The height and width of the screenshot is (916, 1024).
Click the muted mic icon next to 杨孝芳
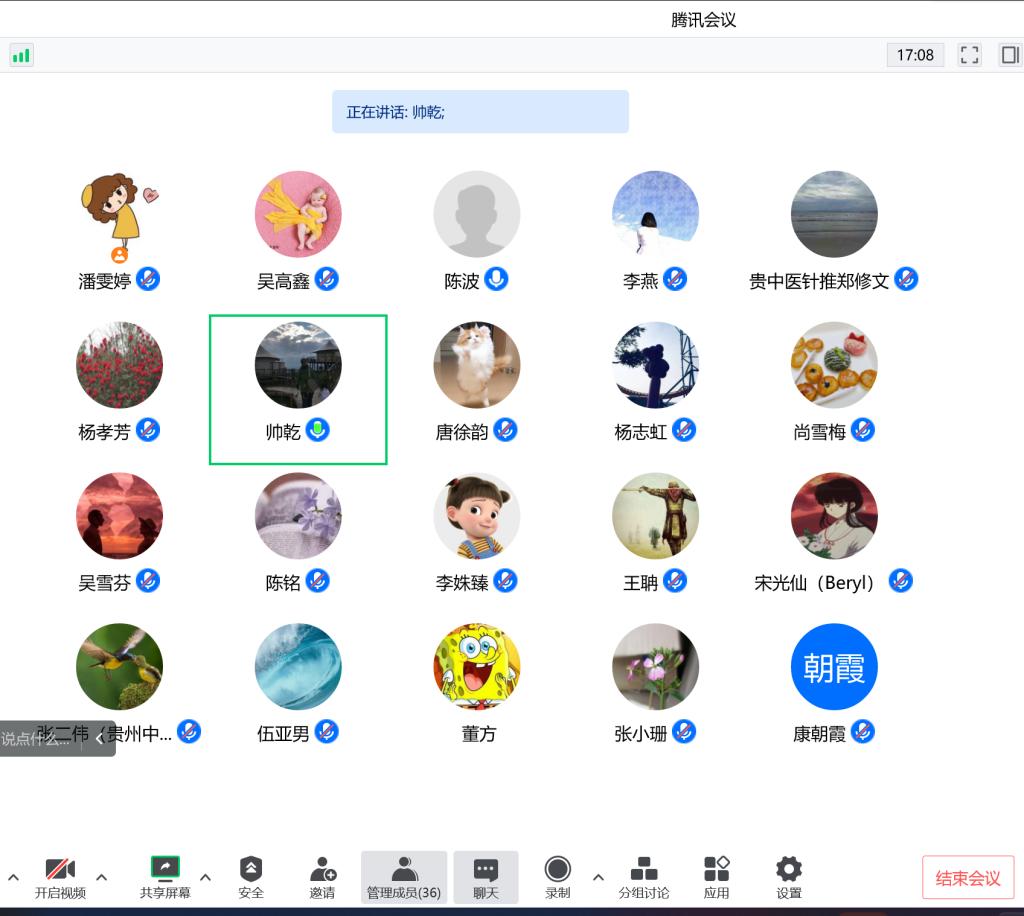tap(148, 430)
